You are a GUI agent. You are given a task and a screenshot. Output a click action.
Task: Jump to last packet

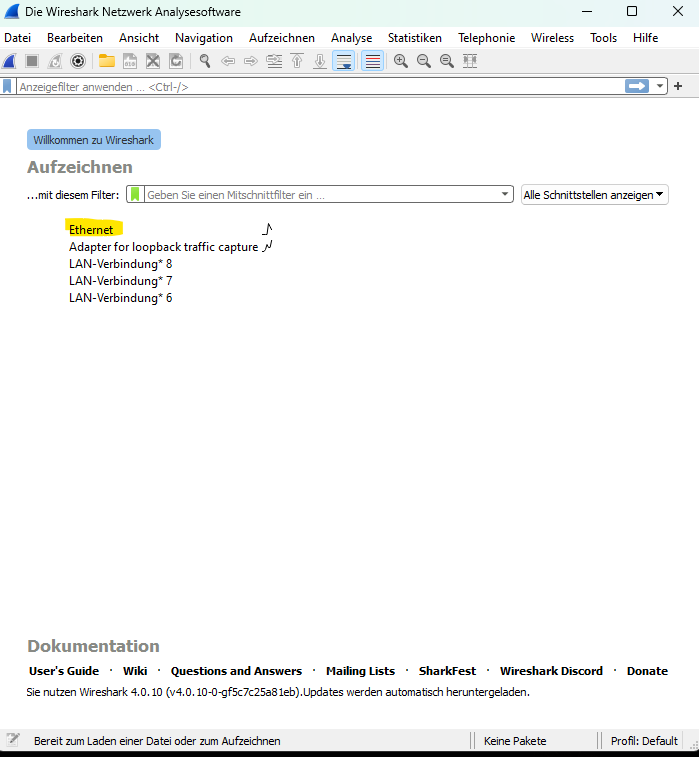pyautogui.click(x=320, y=61)
